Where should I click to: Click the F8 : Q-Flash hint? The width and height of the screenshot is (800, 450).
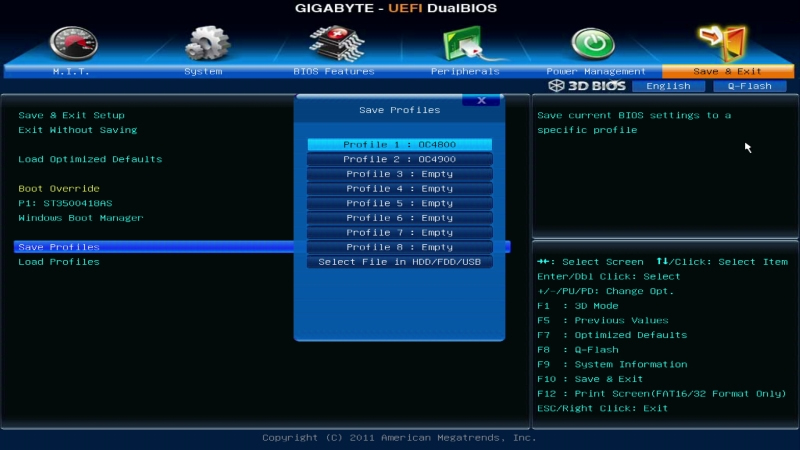coord(578,350)
